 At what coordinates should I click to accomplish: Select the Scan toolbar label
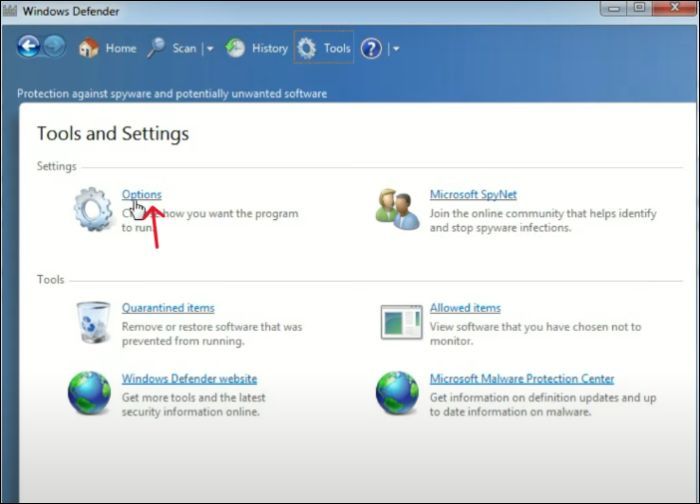[x=184, y=48]
